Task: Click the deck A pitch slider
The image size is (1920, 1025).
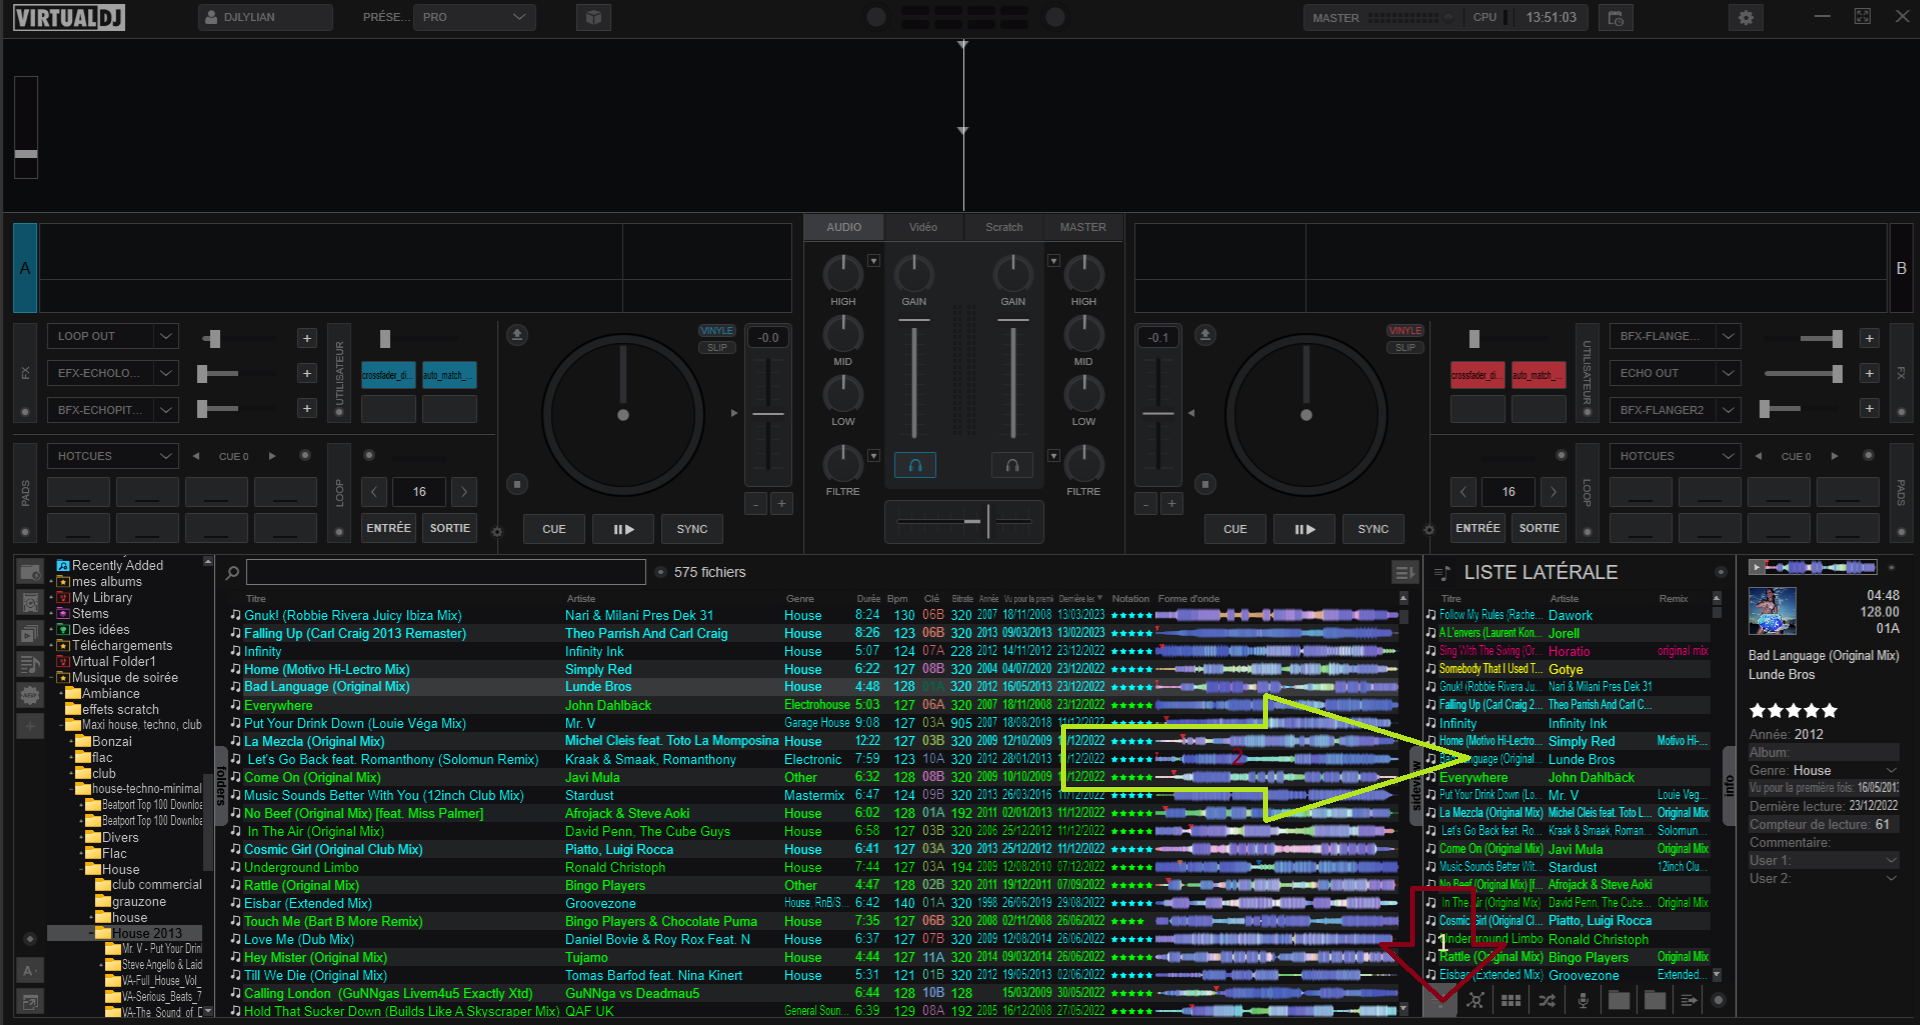Action: (x=768, y=413)
